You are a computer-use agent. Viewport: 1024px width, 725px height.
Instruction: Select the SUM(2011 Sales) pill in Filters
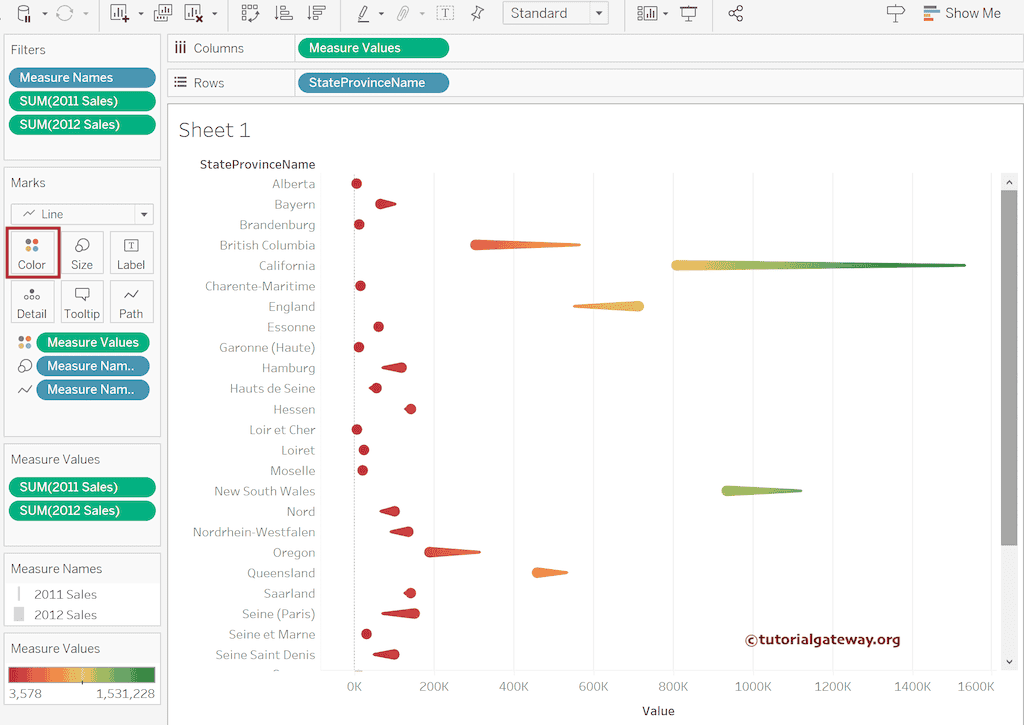click(82, 100)
